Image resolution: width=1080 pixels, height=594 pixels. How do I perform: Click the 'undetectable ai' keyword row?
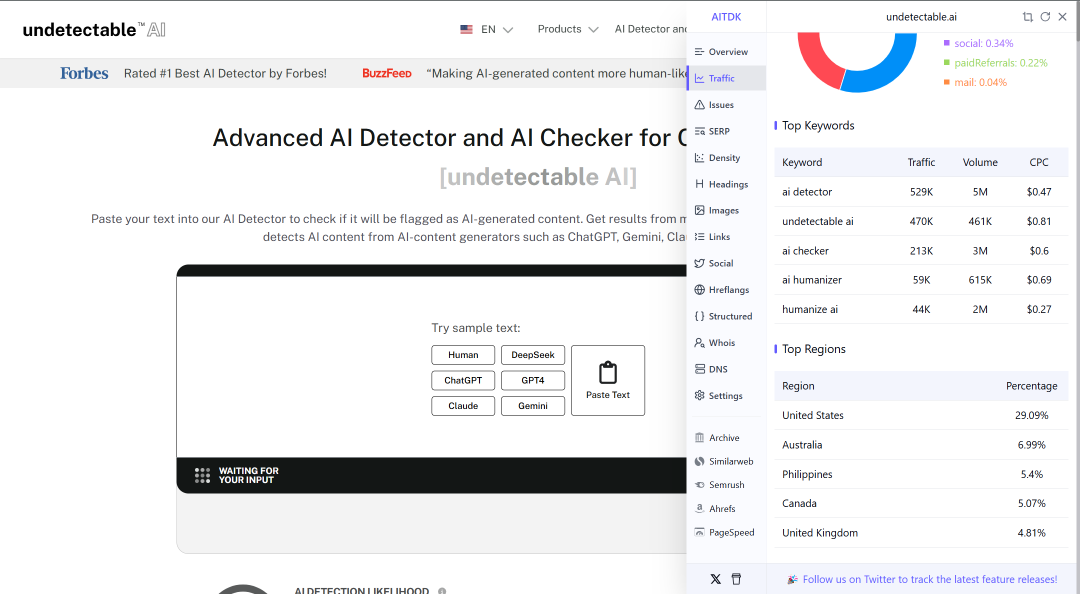click(921, 221)
